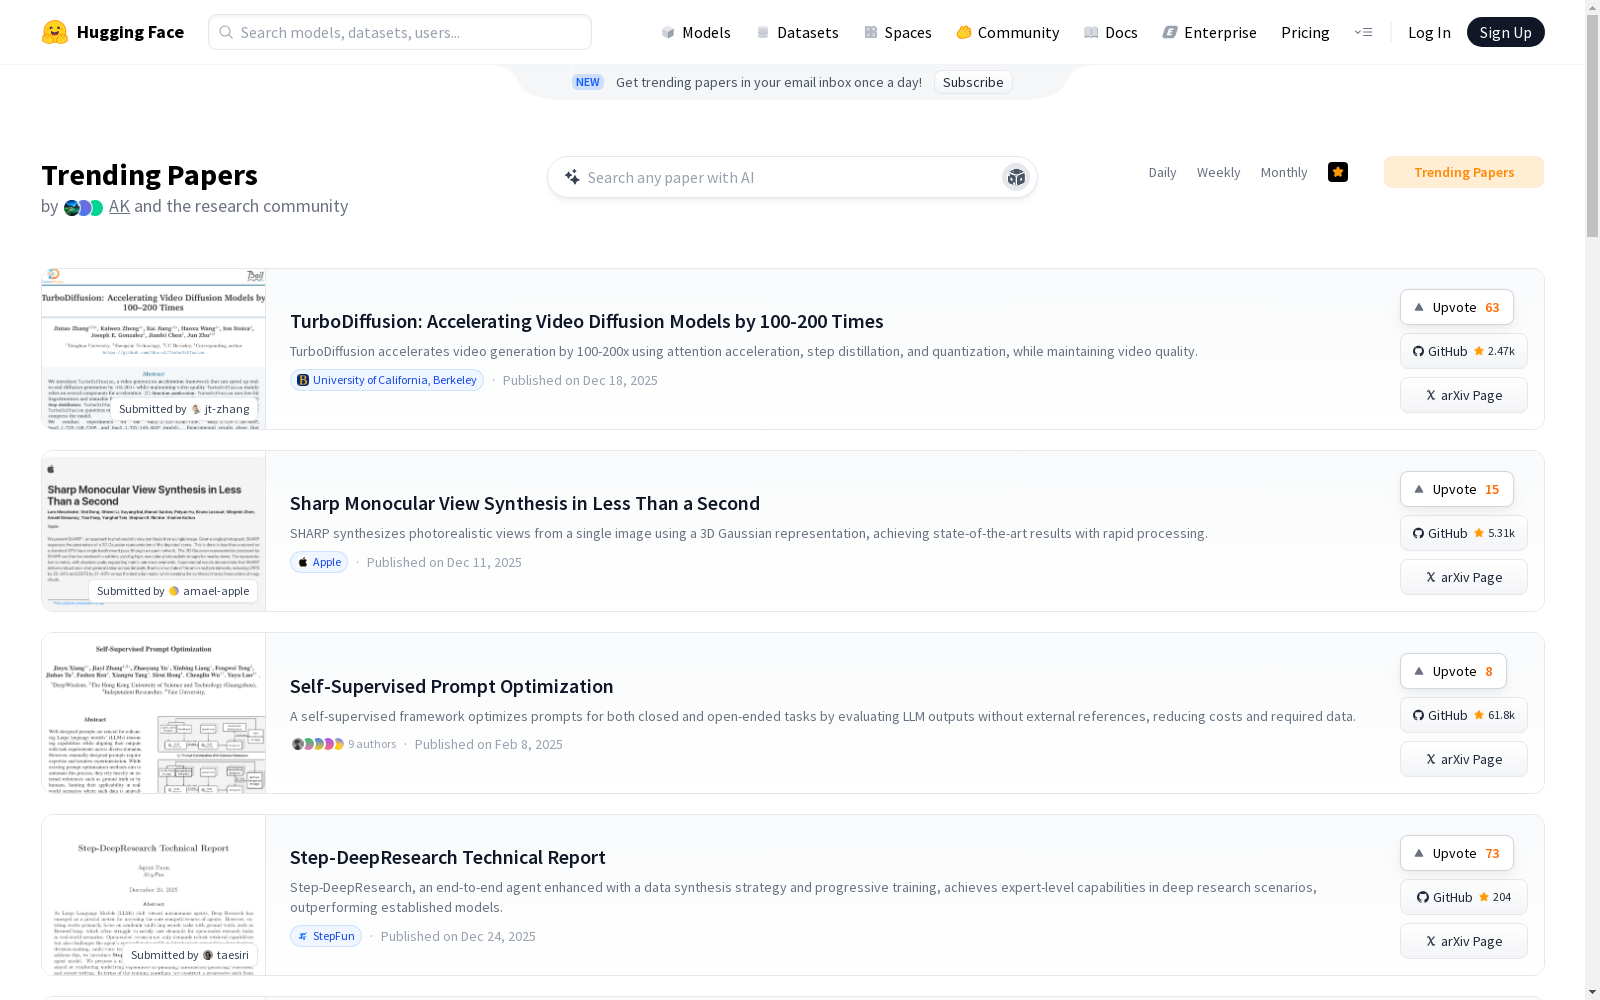The image size is (1600, 1000).
Task: Open arXiv page for Self-Supervised Prompt Optimization
Action: 1463,759
